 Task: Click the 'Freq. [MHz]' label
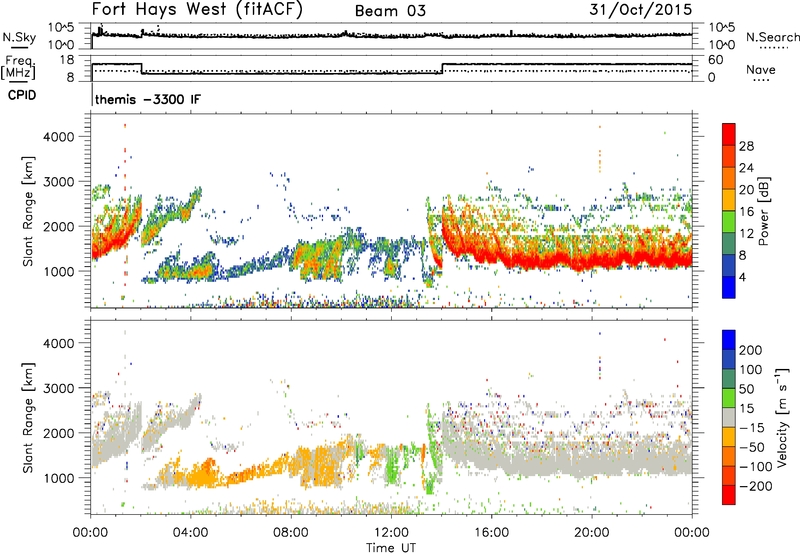[18, 67]
